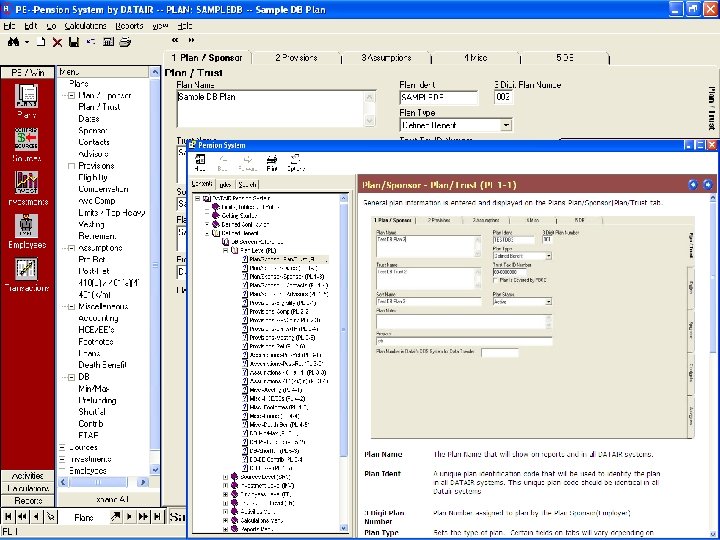Screen dimensions: 720x540
Task: Open the Plan Type dropdown
Action: 506,125
